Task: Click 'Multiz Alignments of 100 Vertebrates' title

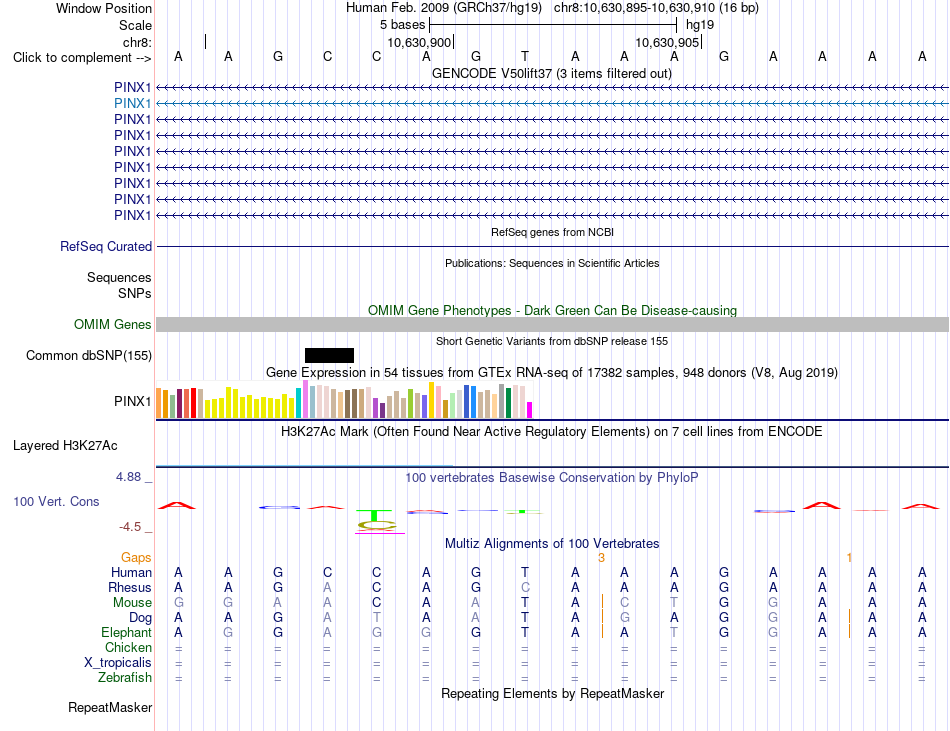Action: click(x=551, y=543)
